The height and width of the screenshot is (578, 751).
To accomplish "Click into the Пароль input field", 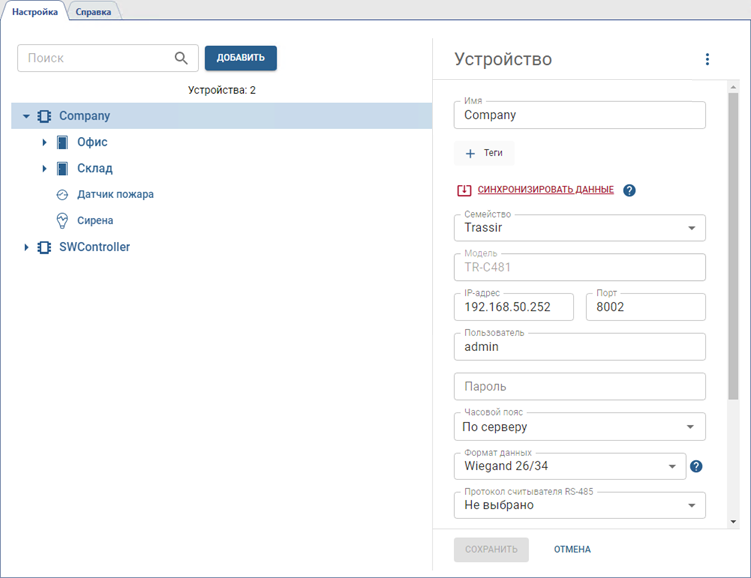I will pyautogui.click(x=579, y=387).
